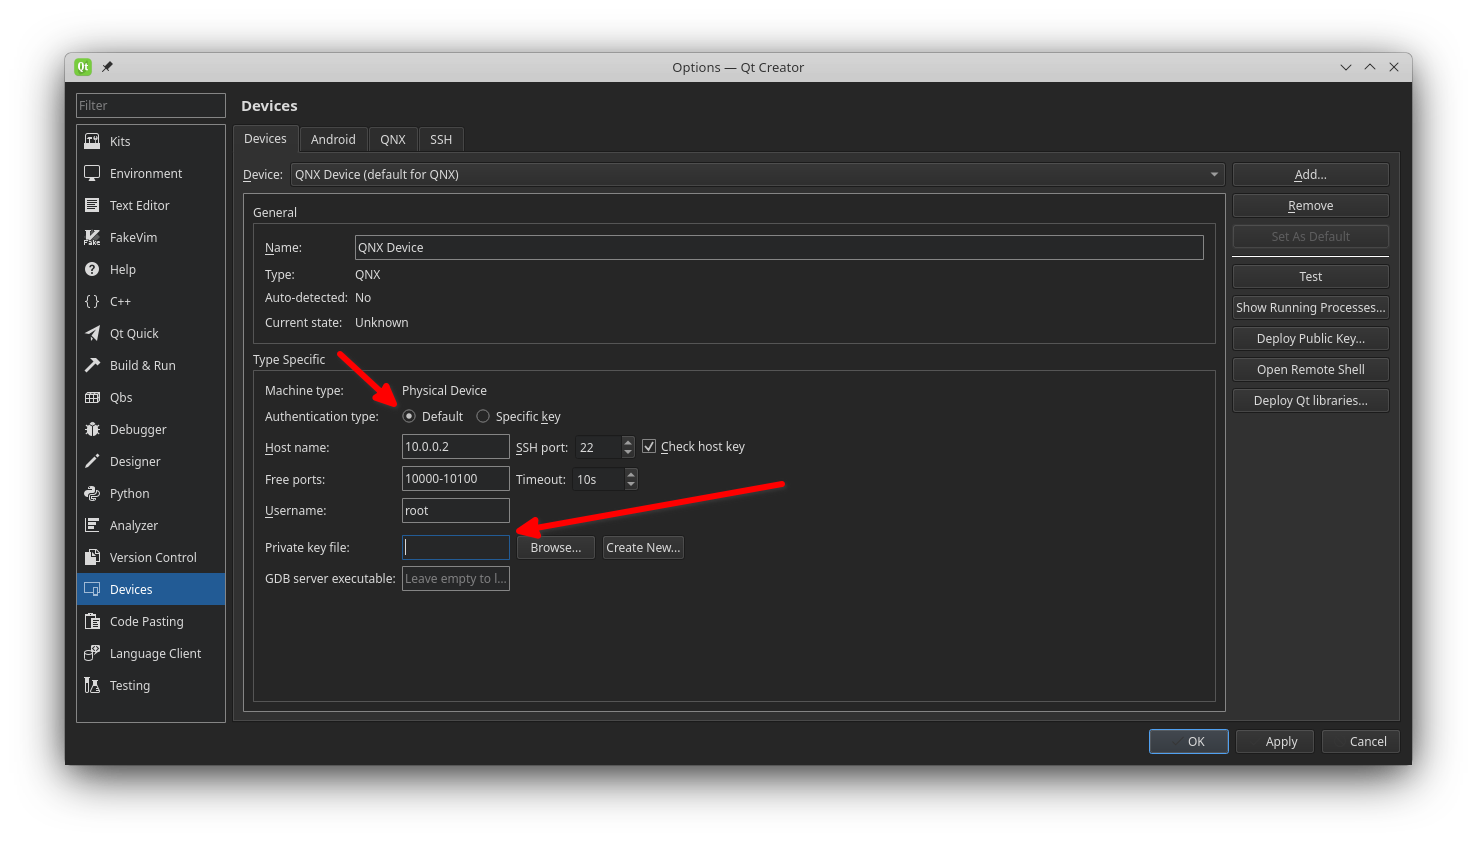This screenshot has height=842, width=1477.
Task: Open the Help question-mark icon
Action: (92, 269)
